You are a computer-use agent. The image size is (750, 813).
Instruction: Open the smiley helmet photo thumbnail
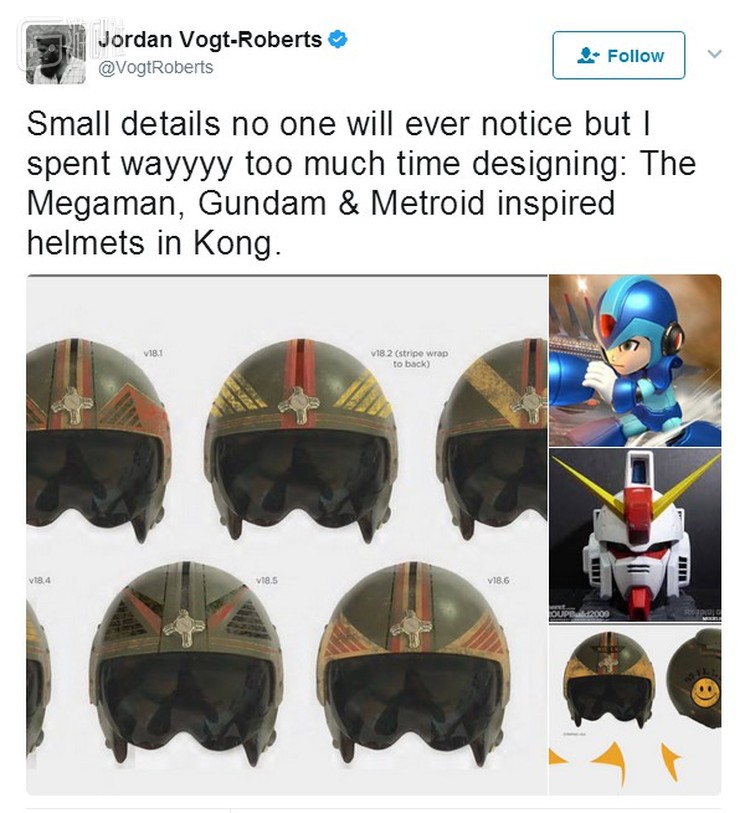[635, 710]
